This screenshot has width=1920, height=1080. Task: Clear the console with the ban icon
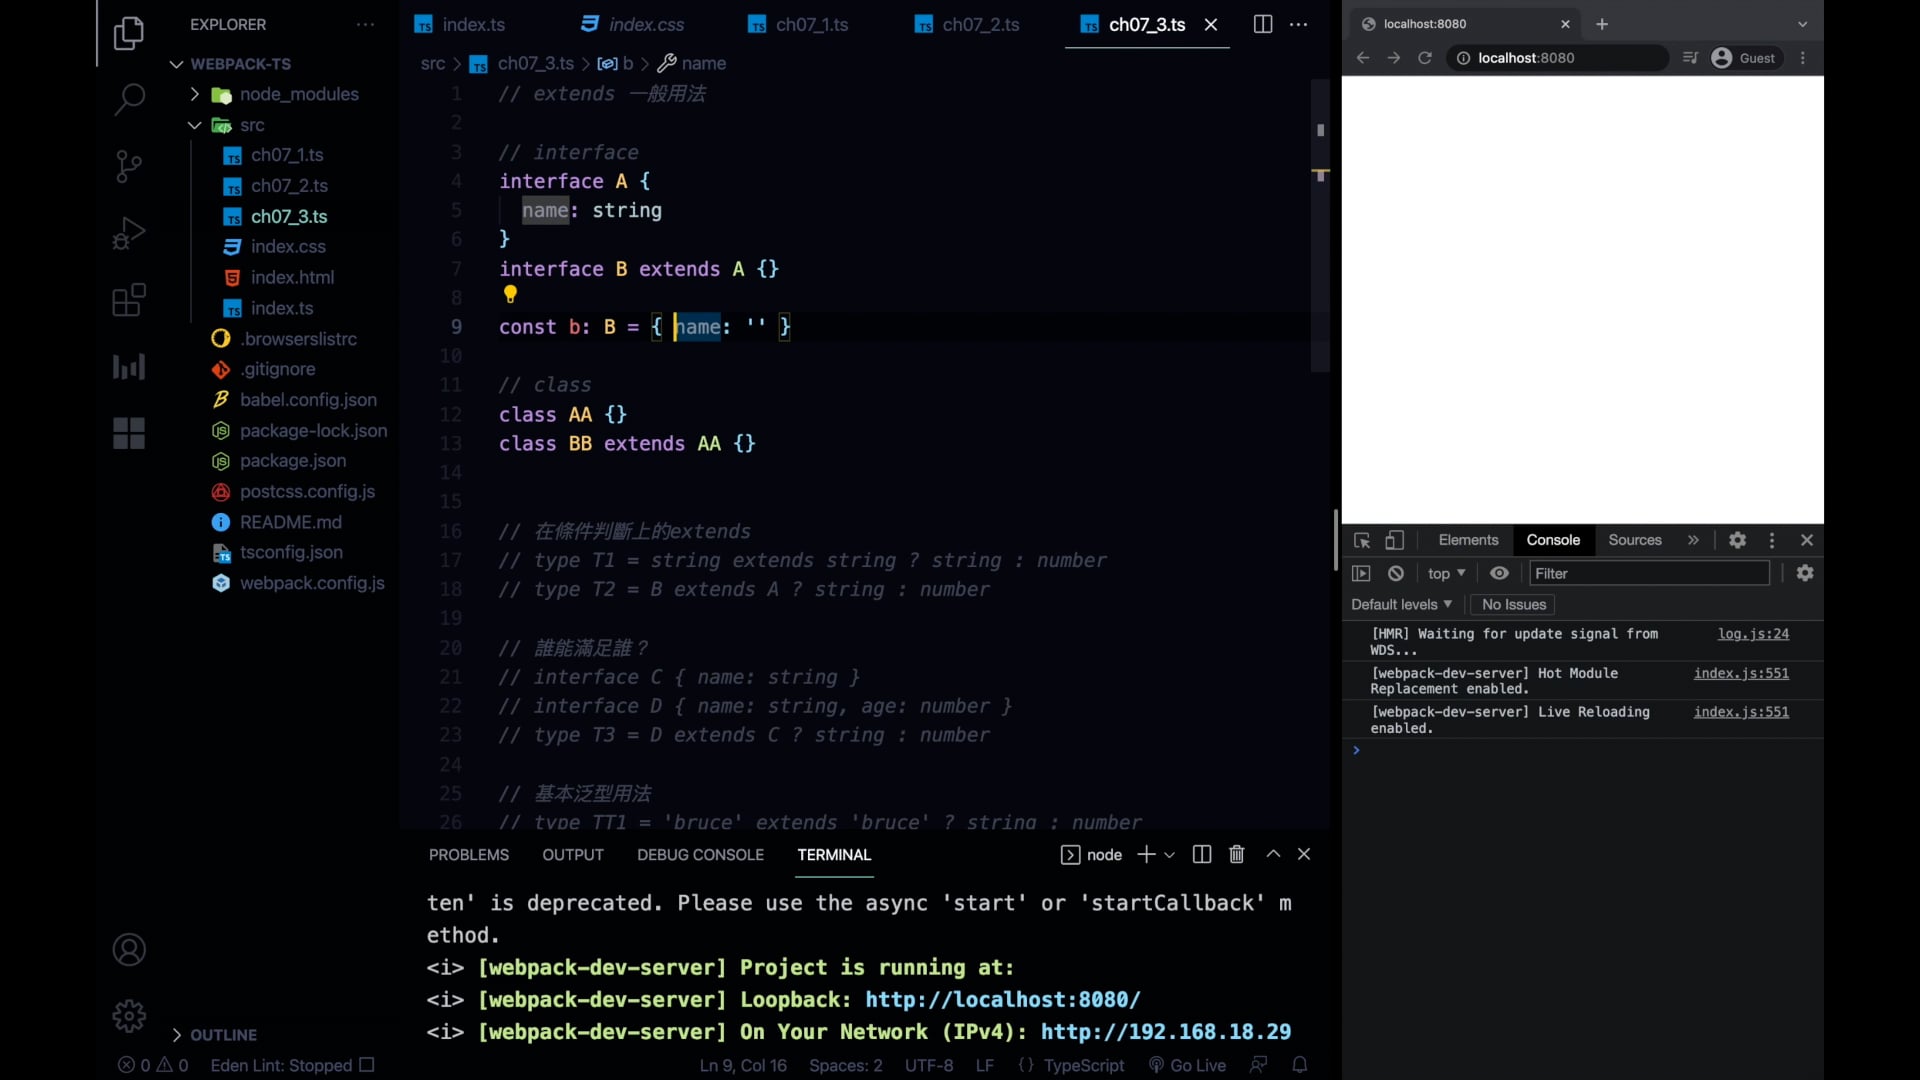coord(1396,573)
